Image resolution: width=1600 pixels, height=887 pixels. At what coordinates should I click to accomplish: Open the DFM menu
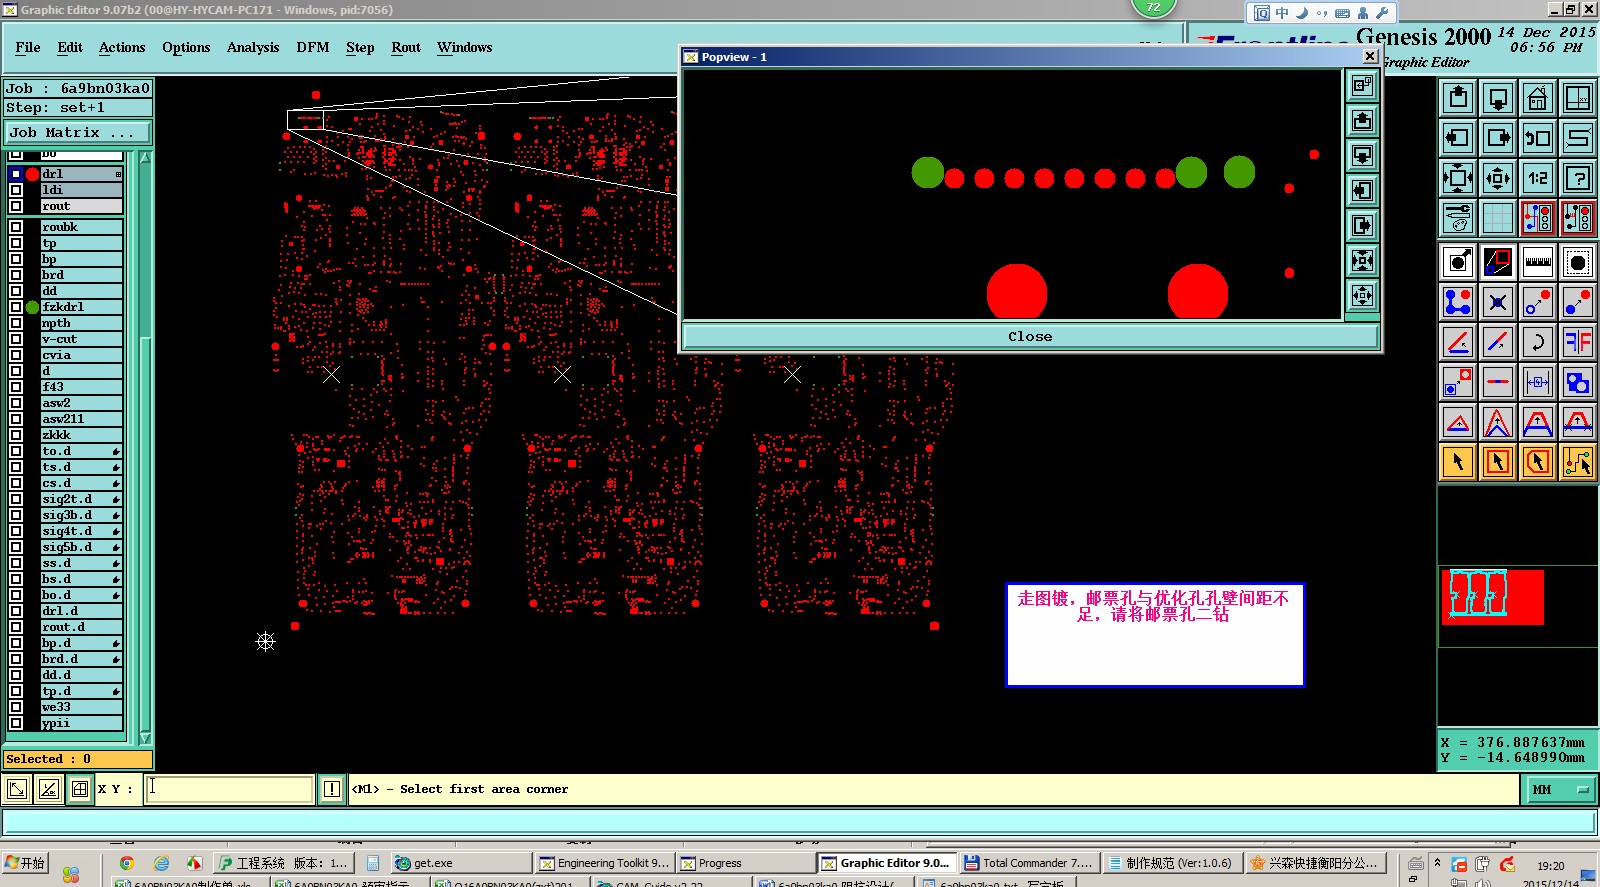click(313, 47)
